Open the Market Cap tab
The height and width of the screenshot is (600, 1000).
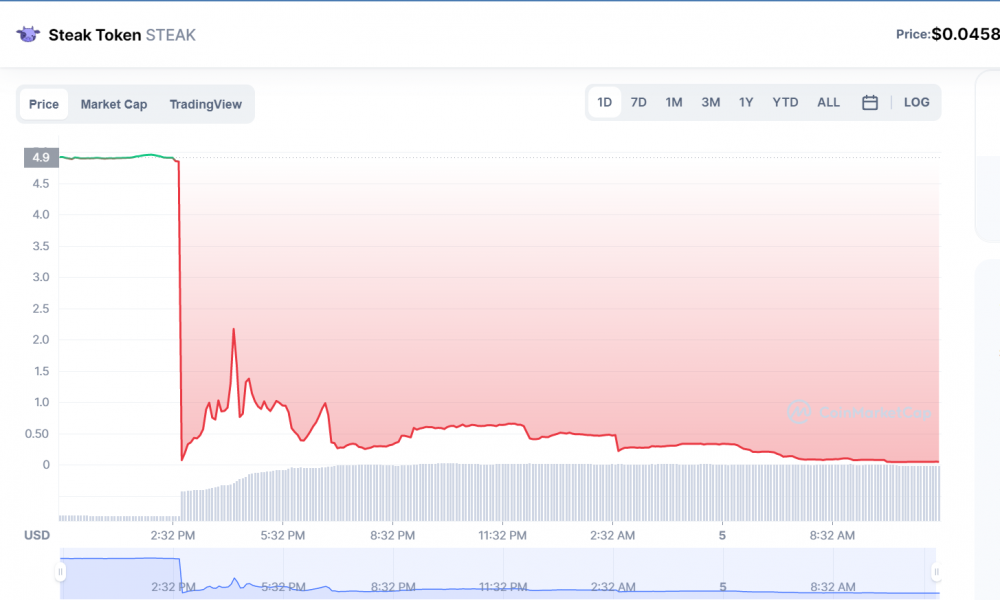point(114,104)
